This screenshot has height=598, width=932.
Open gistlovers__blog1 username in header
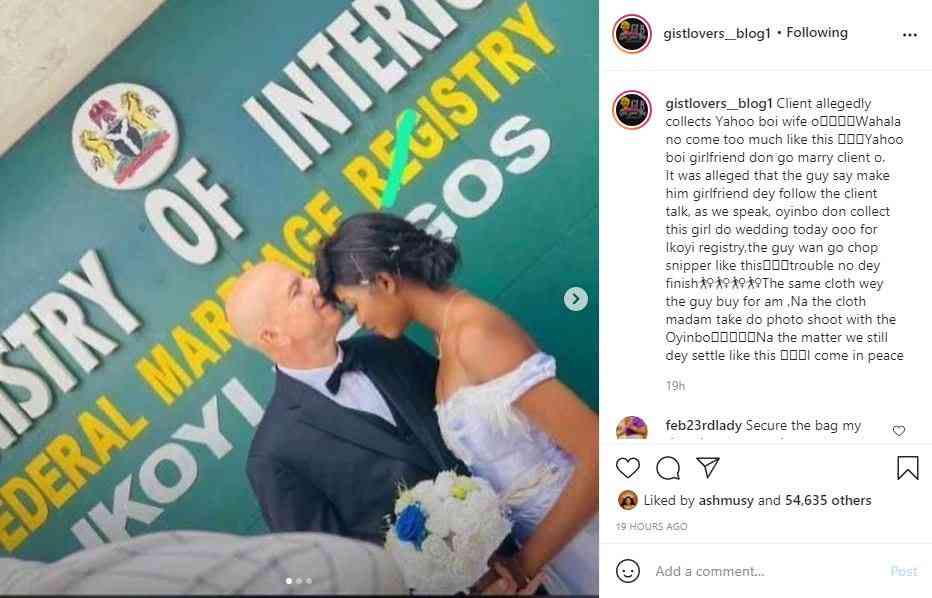coord(717,33)
